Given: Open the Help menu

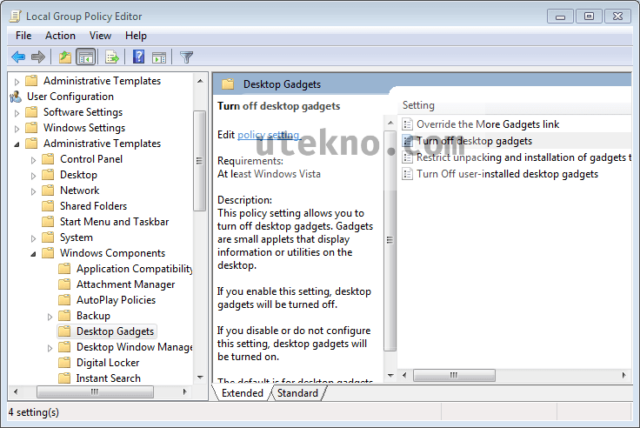Looking at the screenshot, I should (136, 36).
